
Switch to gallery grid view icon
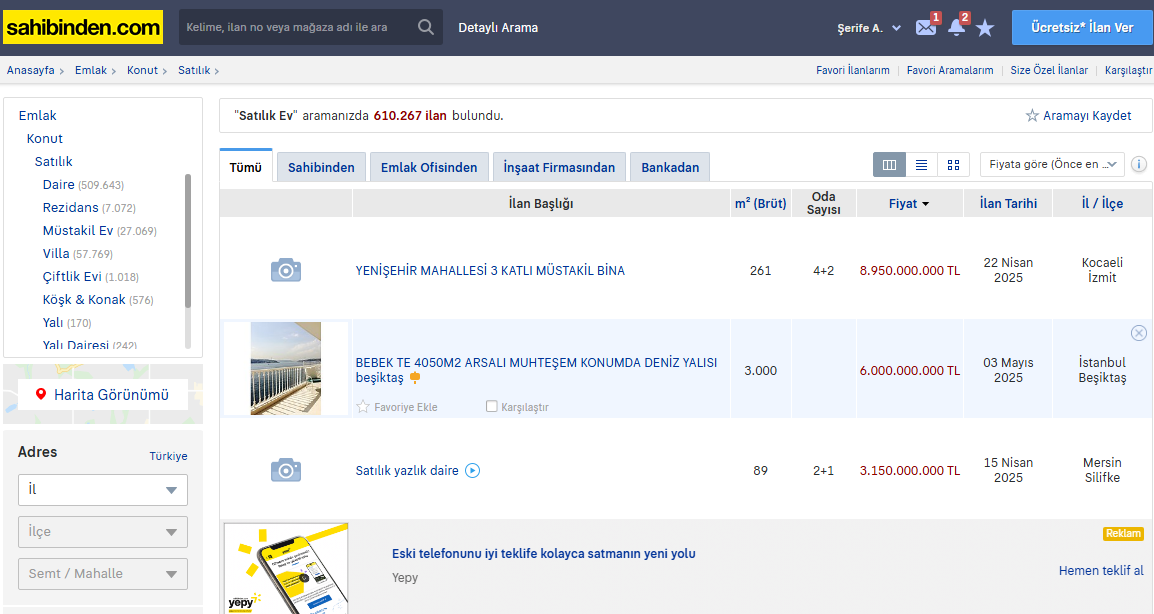tap(953, 165)
